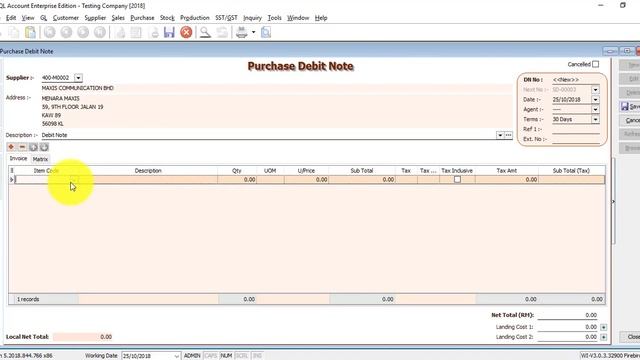Switch to the Matrix tab

click(40, 159)
